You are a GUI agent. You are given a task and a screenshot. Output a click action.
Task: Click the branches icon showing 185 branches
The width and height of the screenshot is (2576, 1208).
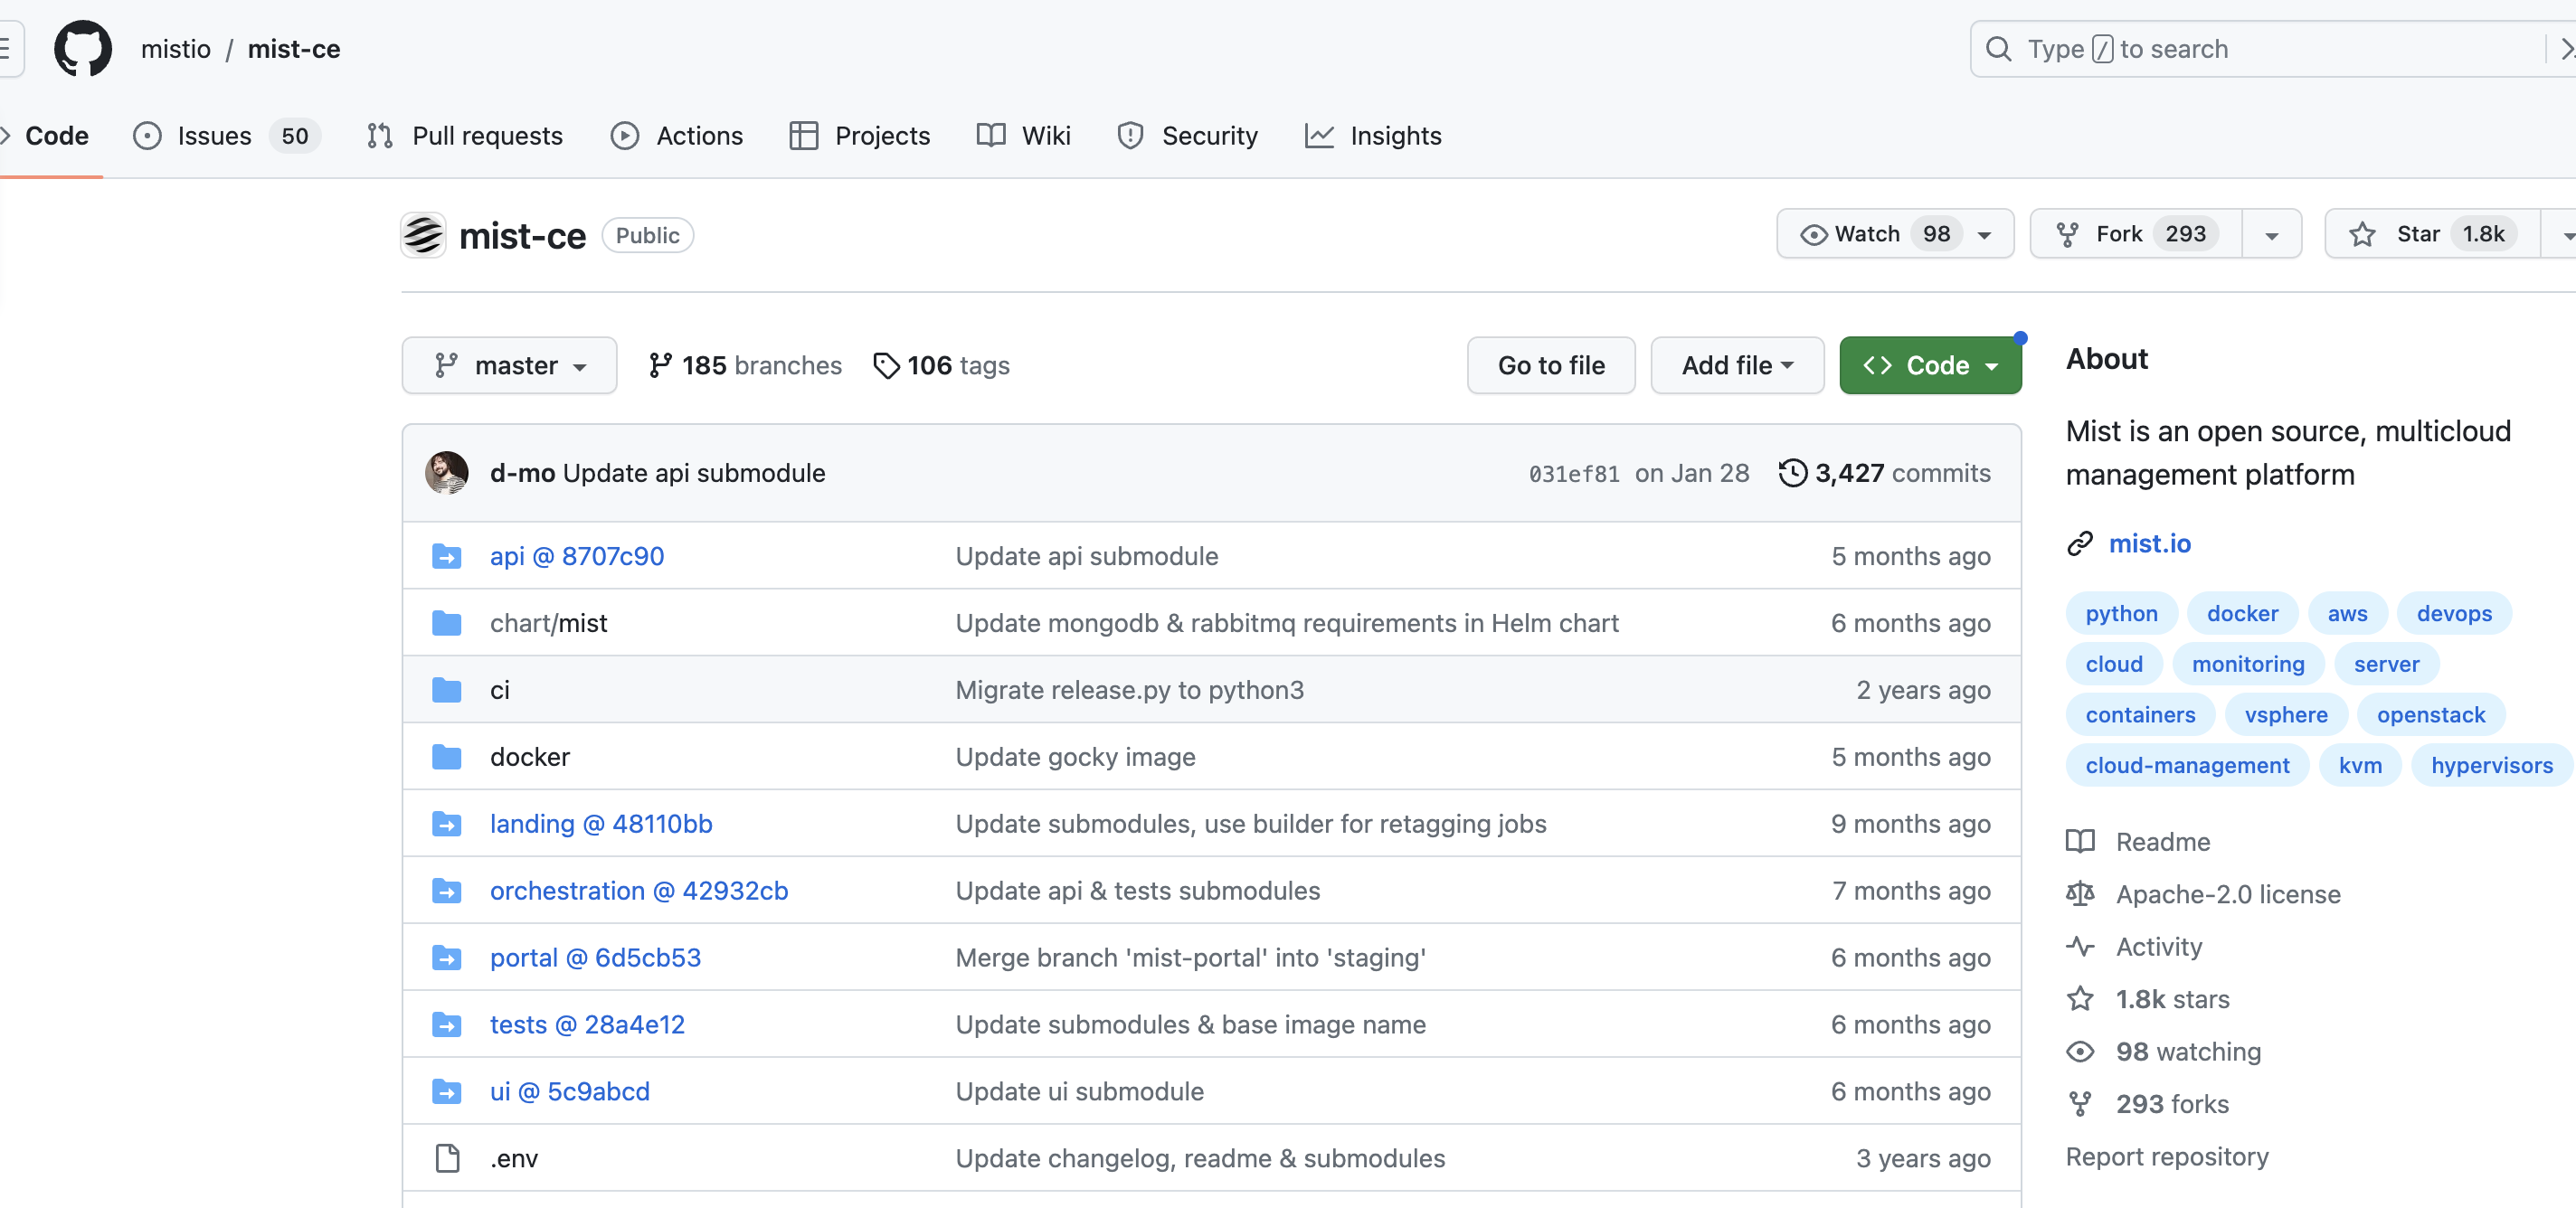point(660,366)
